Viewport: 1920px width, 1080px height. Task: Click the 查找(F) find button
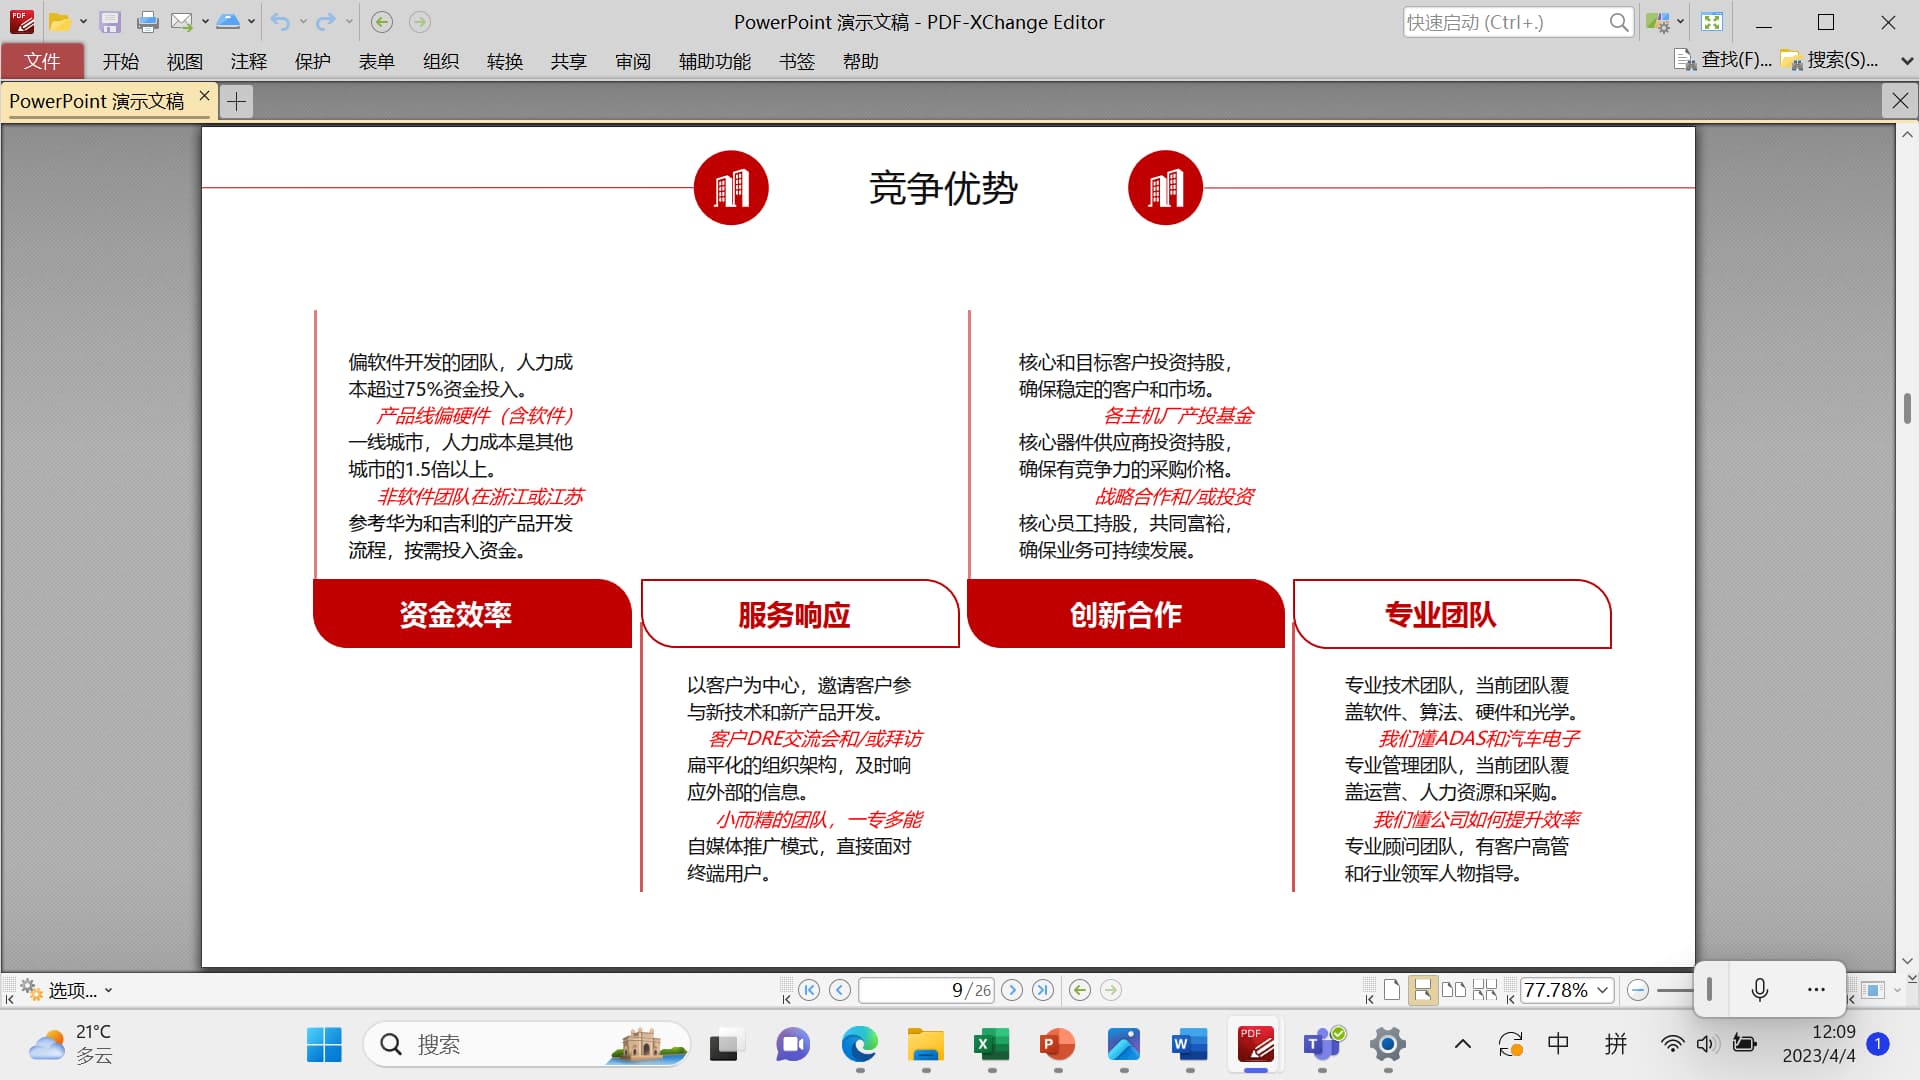coord(1724,60)
